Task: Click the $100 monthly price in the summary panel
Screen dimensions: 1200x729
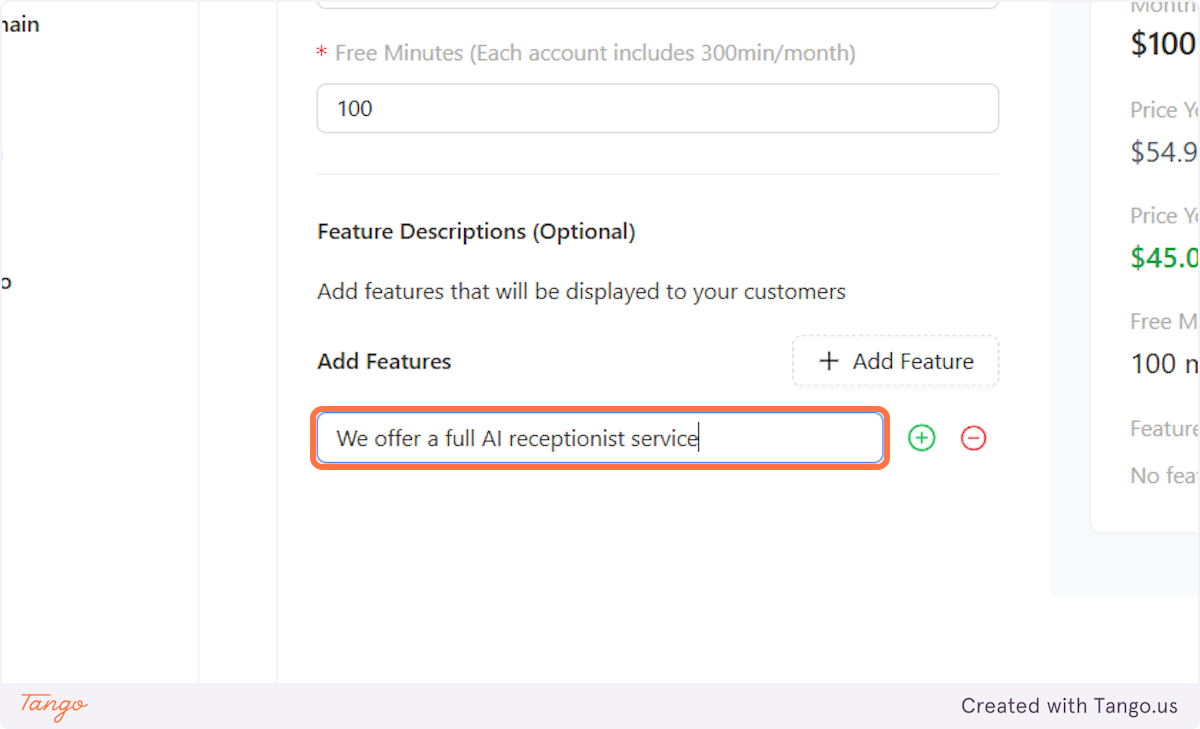Action: coord(1162,44)
